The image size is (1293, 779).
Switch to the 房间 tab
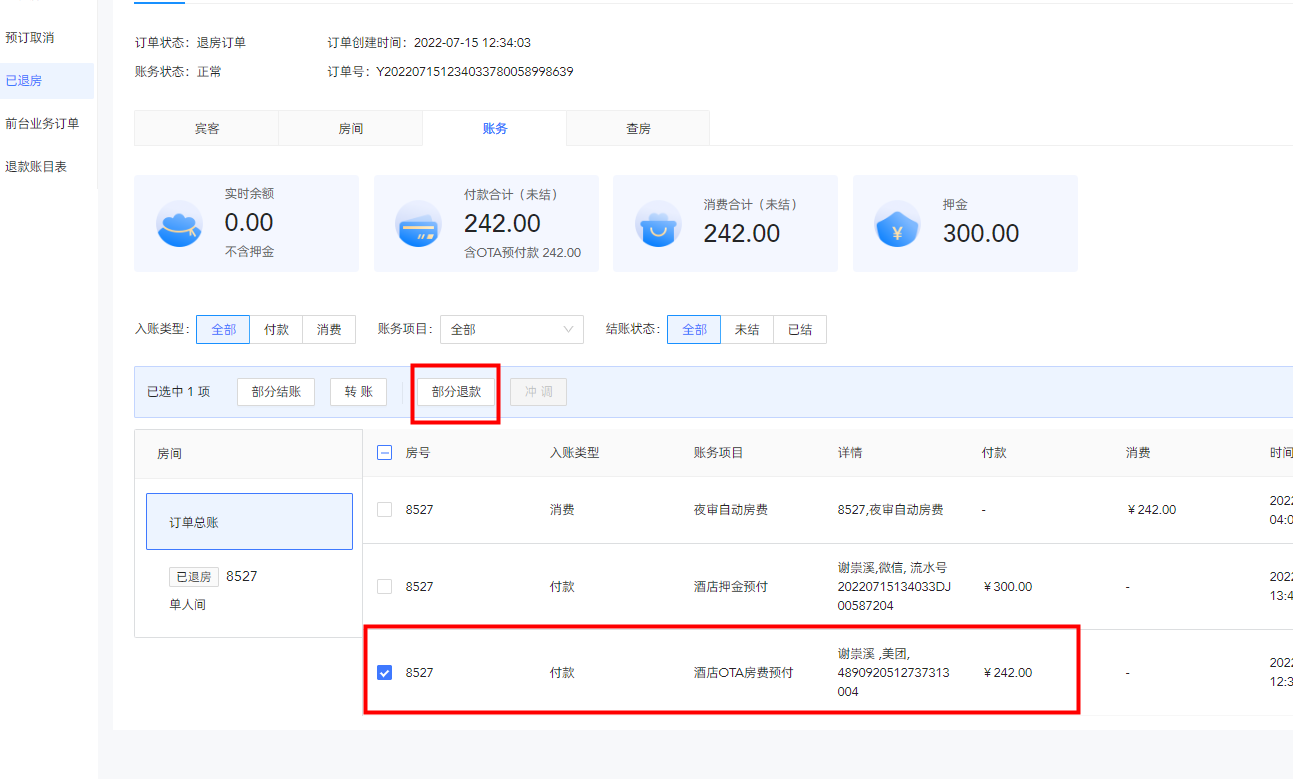point(351,128)
